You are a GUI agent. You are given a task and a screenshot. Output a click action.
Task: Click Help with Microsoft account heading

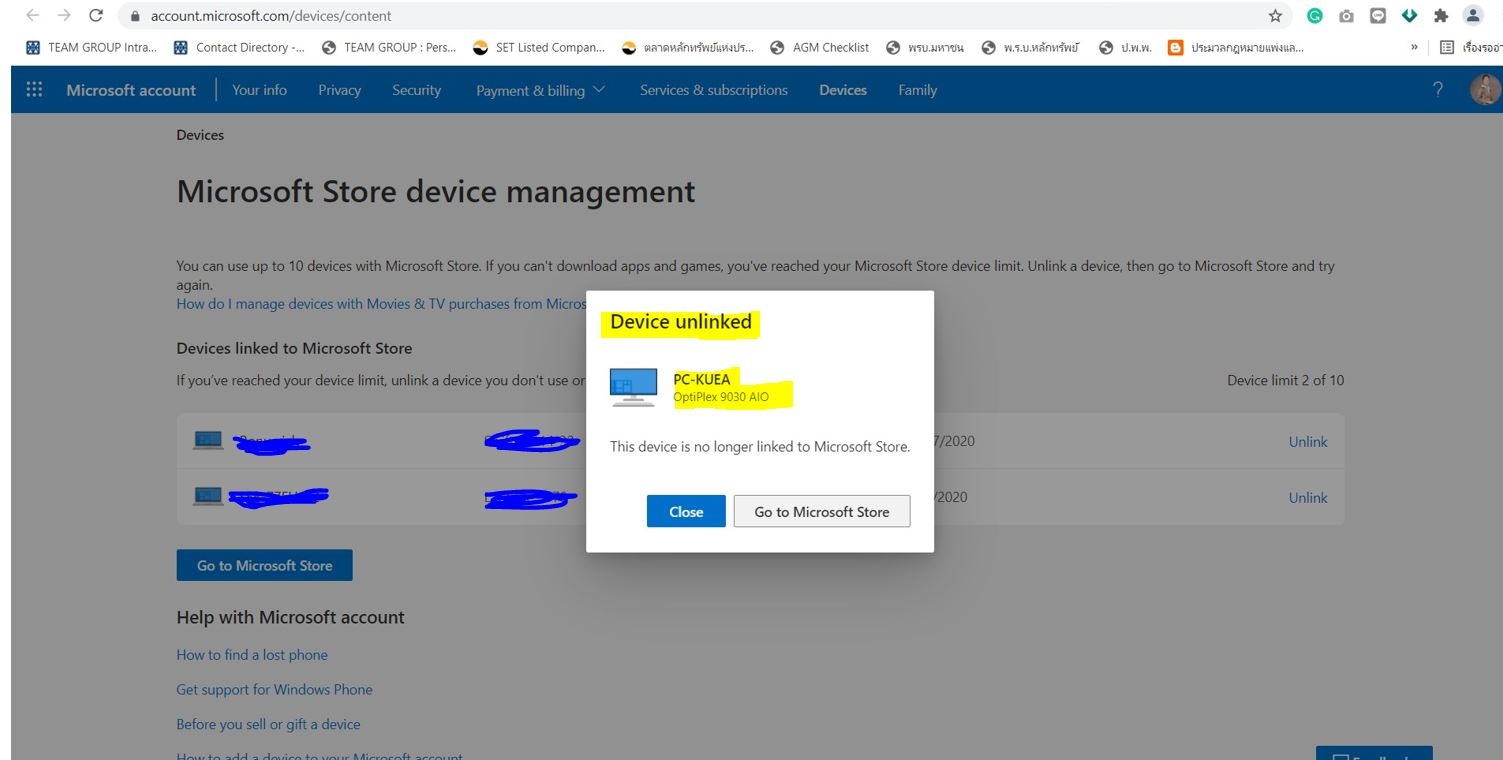coord(291,617)
